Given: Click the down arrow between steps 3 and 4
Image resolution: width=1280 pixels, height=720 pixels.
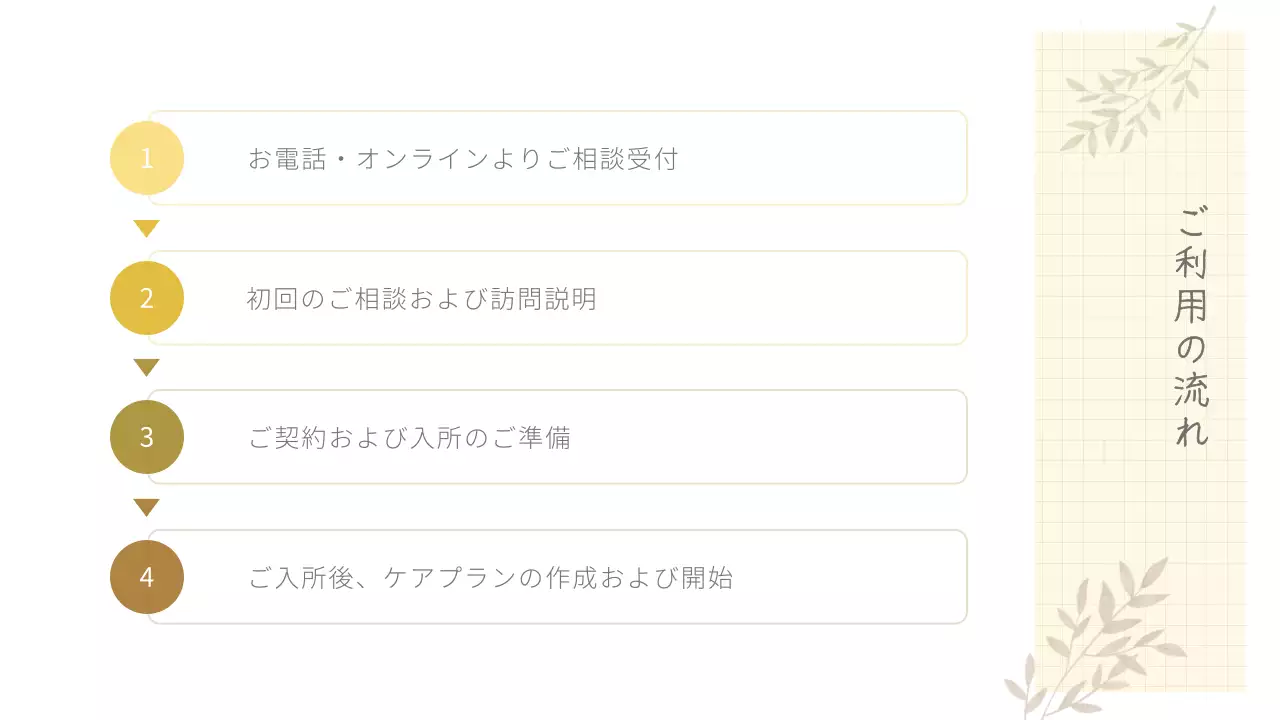Looking at the screenshot, I should pyautogui.click(x=147, y=507).
